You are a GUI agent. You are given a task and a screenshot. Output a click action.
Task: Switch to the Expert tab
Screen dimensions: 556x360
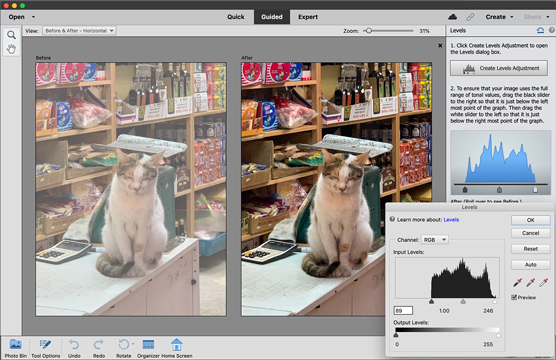(x=308, y=17)
